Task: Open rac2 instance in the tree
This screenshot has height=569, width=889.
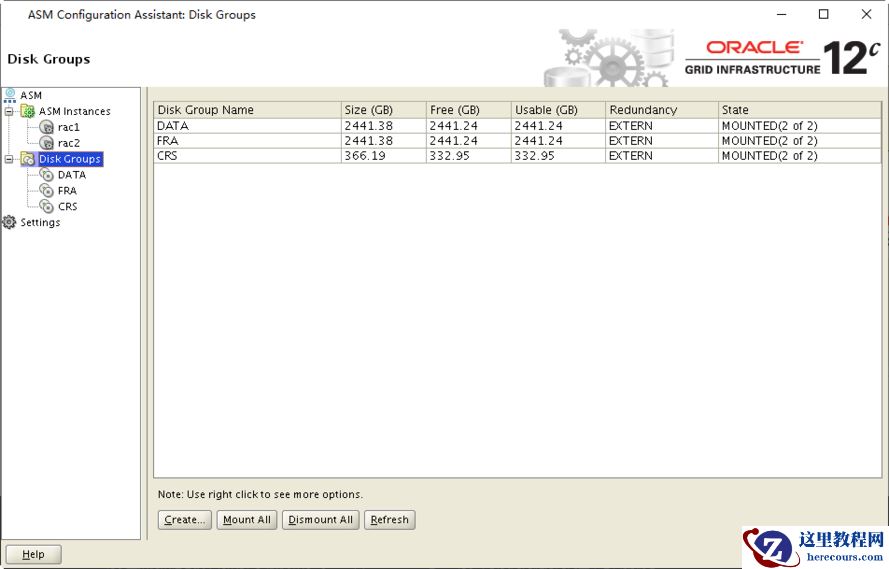Action: (69, 143)
